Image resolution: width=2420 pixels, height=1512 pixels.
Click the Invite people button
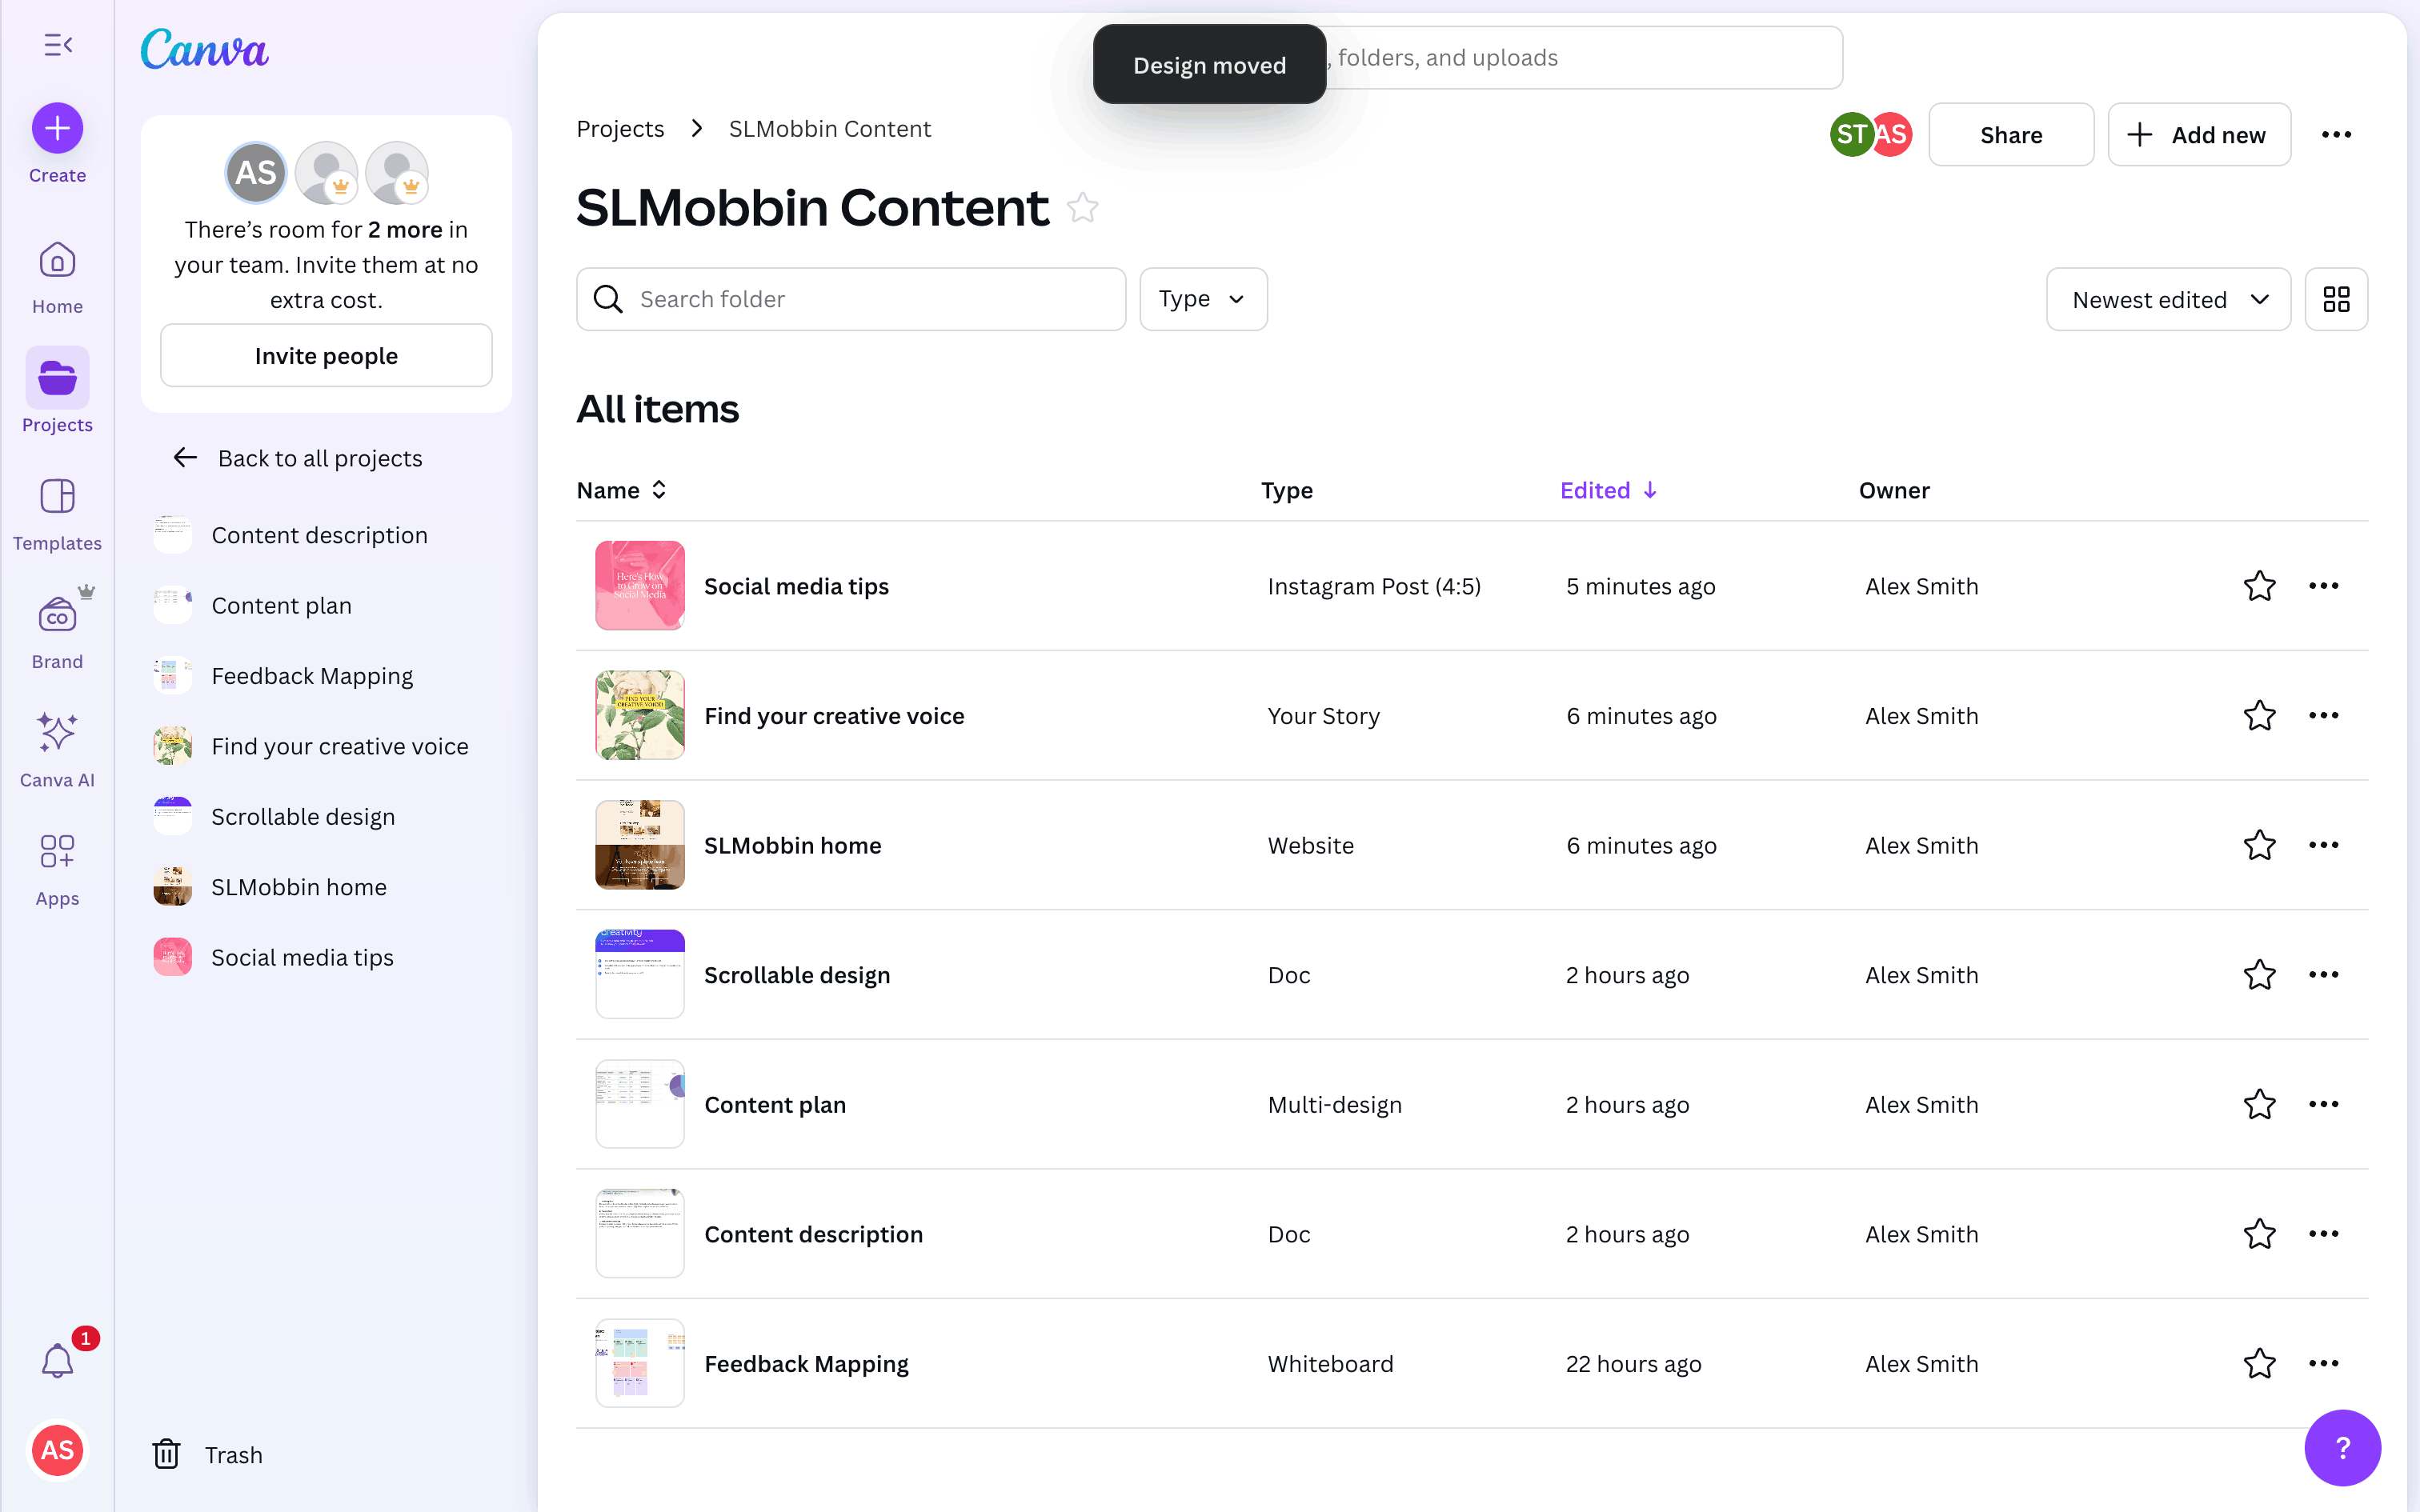tap(326, 356)
